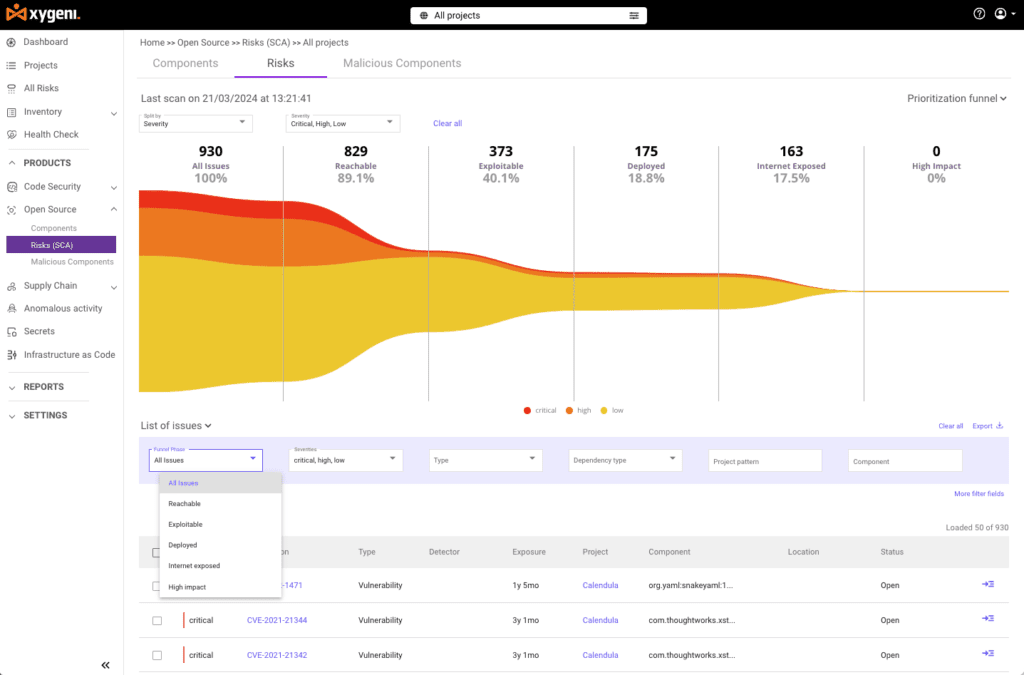Image resolution: width=1024 pixels, height=675 pixels.
Task: Switch to the Malicious Components tab
Action: [x=402, y=63]
